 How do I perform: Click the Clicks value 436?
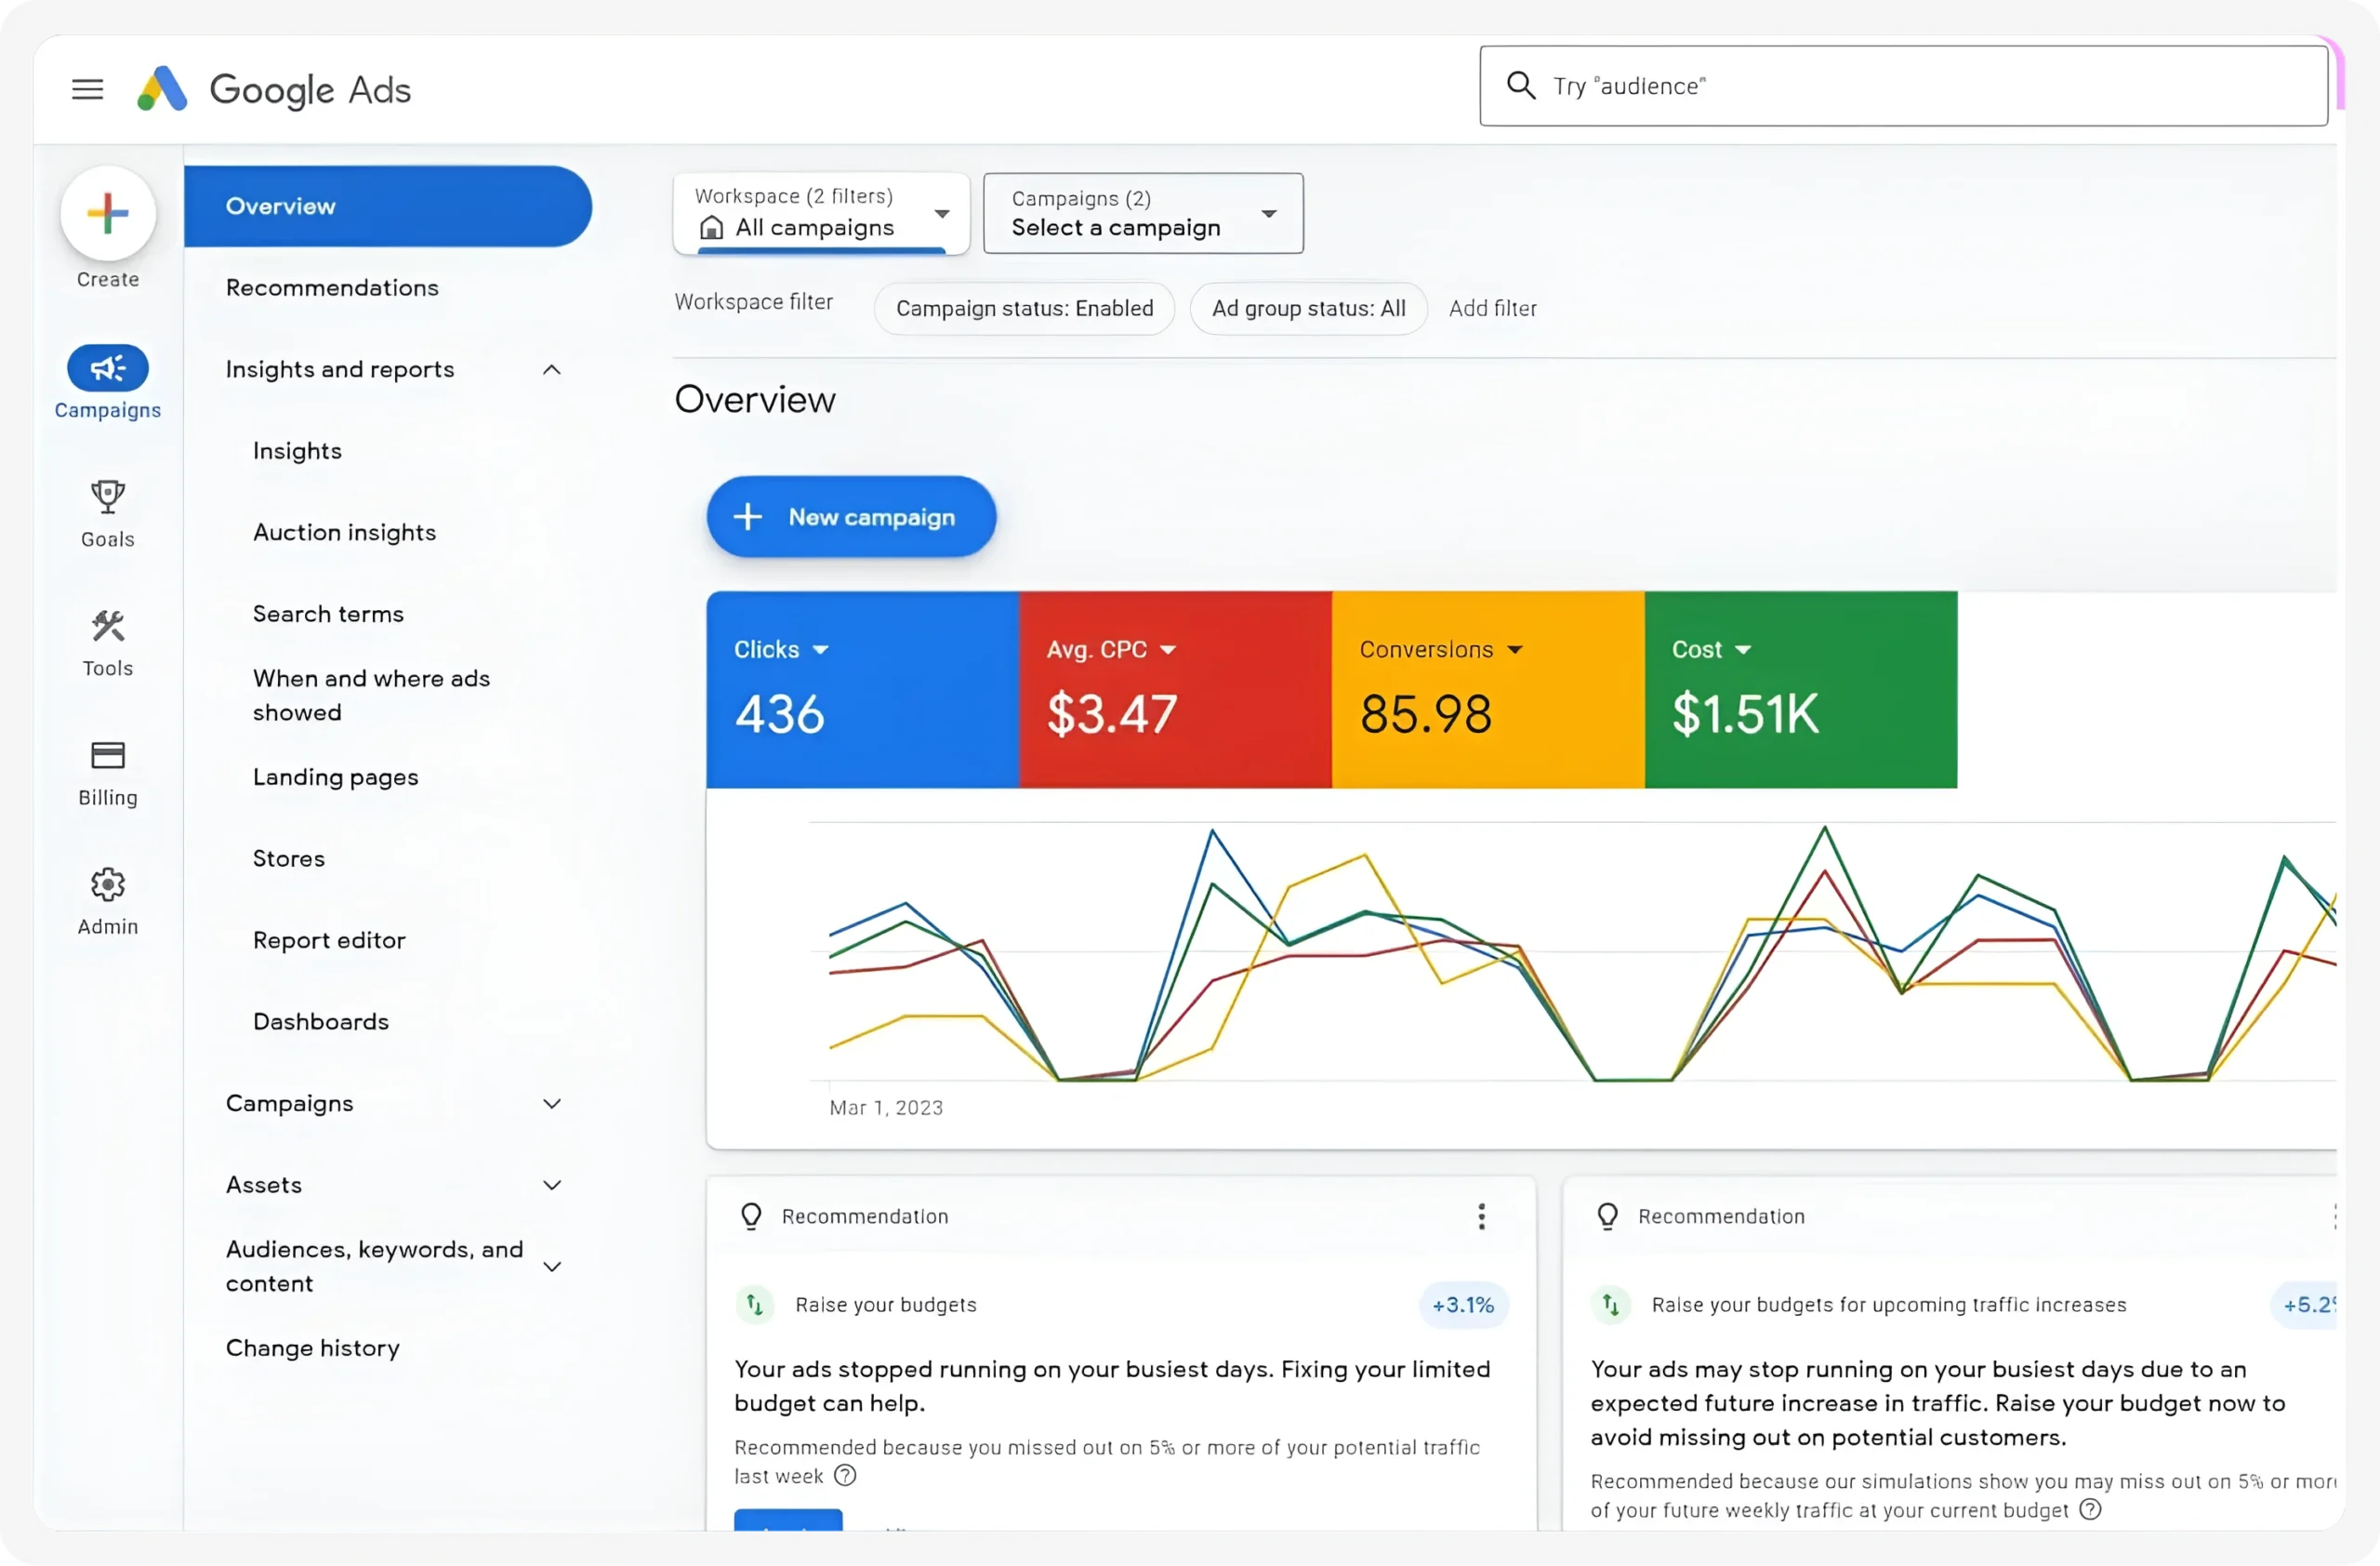click(x=779, y=714)
